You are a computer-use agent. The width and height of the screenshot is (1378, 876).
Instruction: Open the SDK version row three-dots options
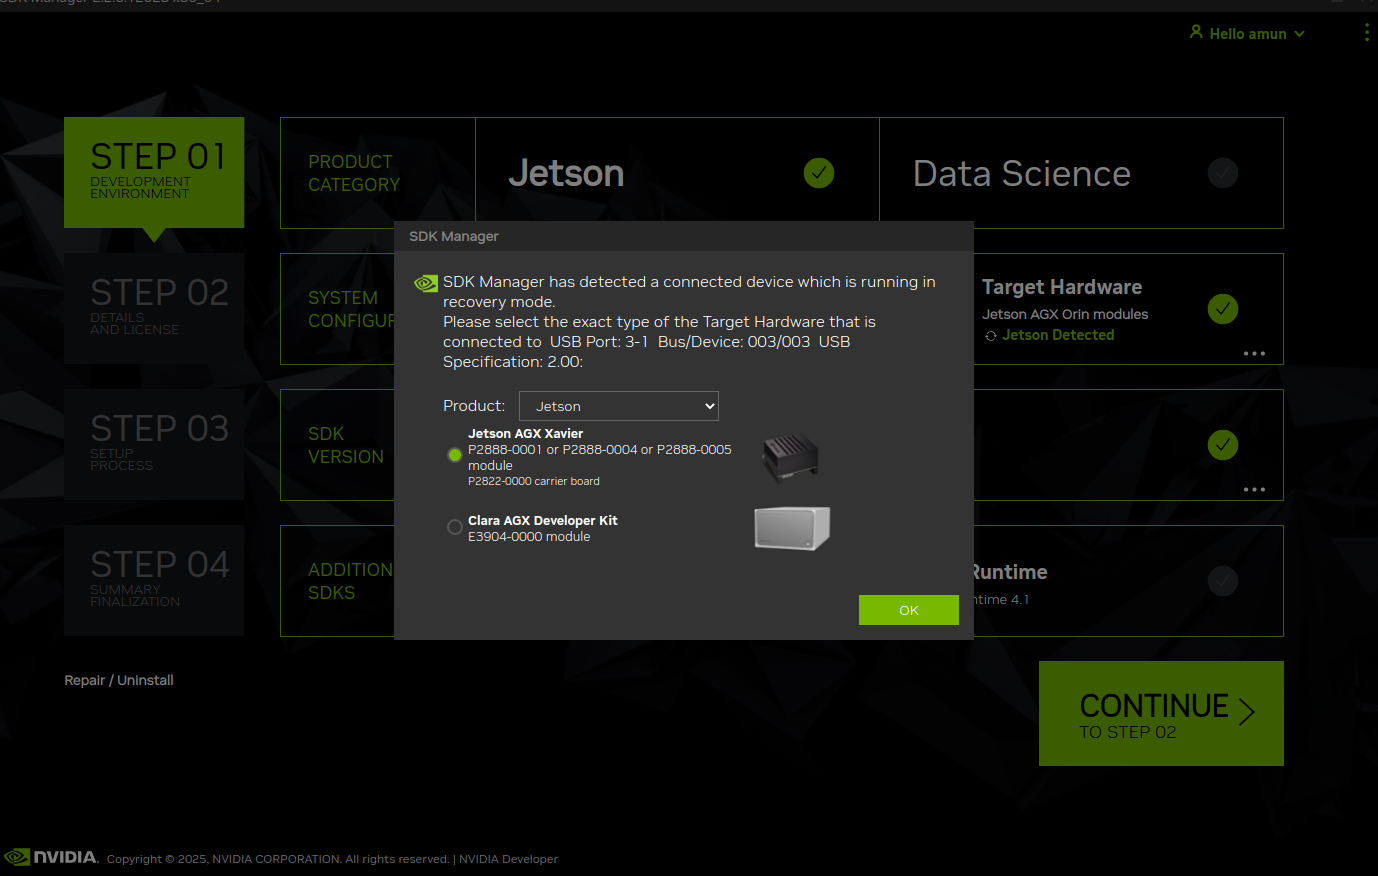click(x=1254, y=489)
